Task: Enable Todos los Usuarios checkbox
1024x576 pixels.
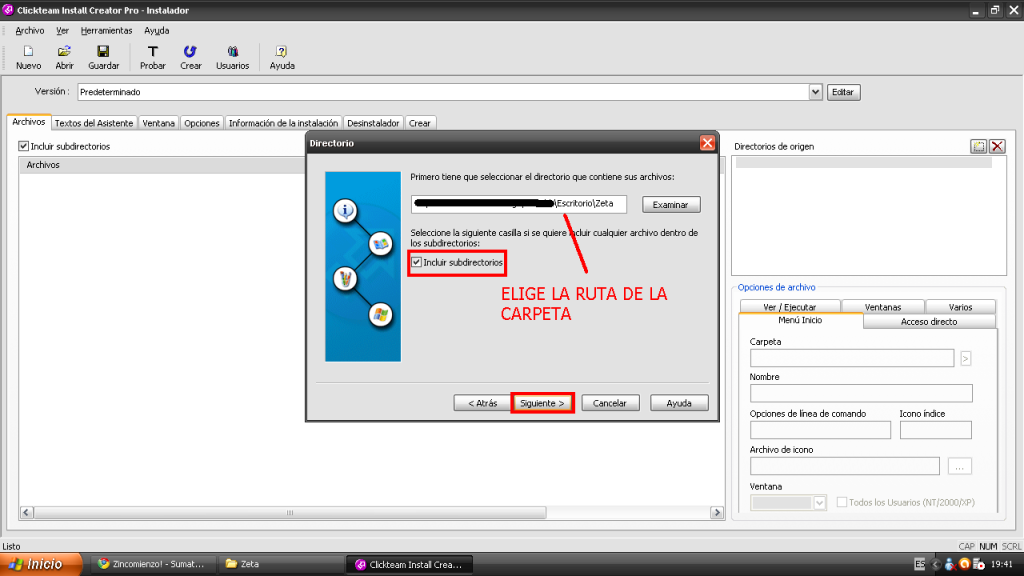Action: [842, 502]
